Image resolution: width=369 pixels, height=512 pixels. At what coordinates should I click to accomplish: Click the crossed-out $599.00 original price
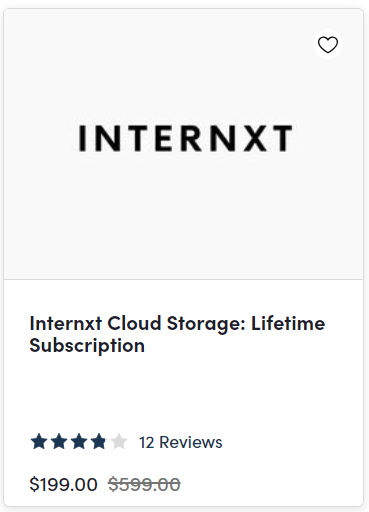pos(144,484)
